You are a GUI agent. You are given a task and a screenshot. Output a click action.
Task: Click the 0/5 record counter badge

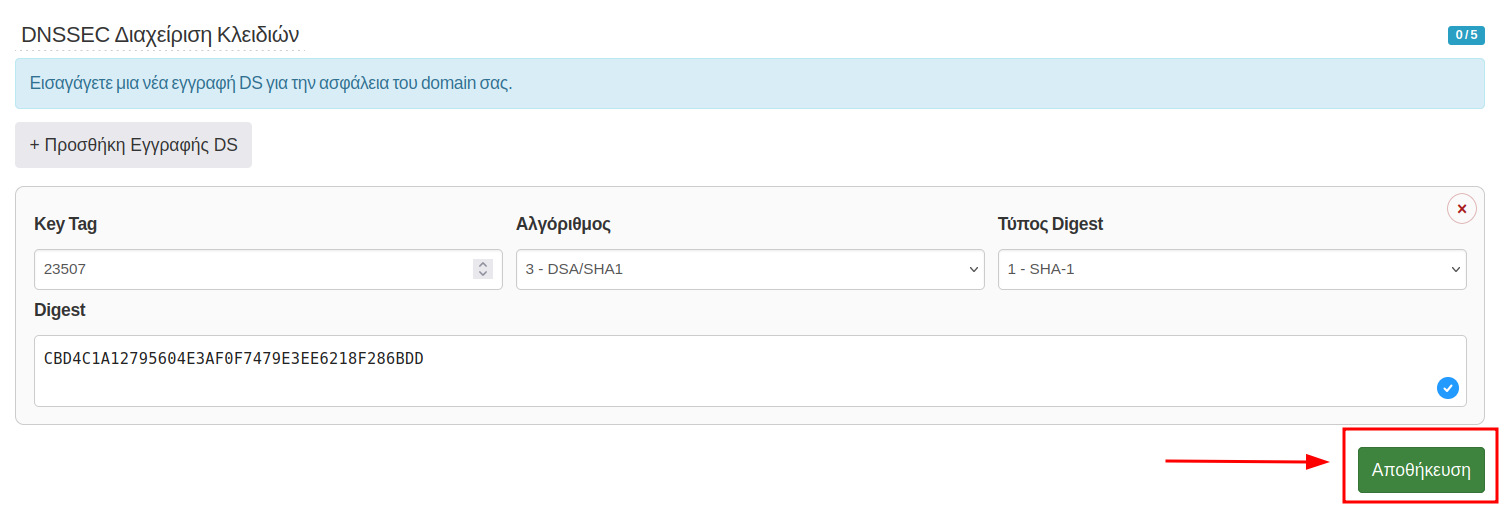pos(1466,35)
